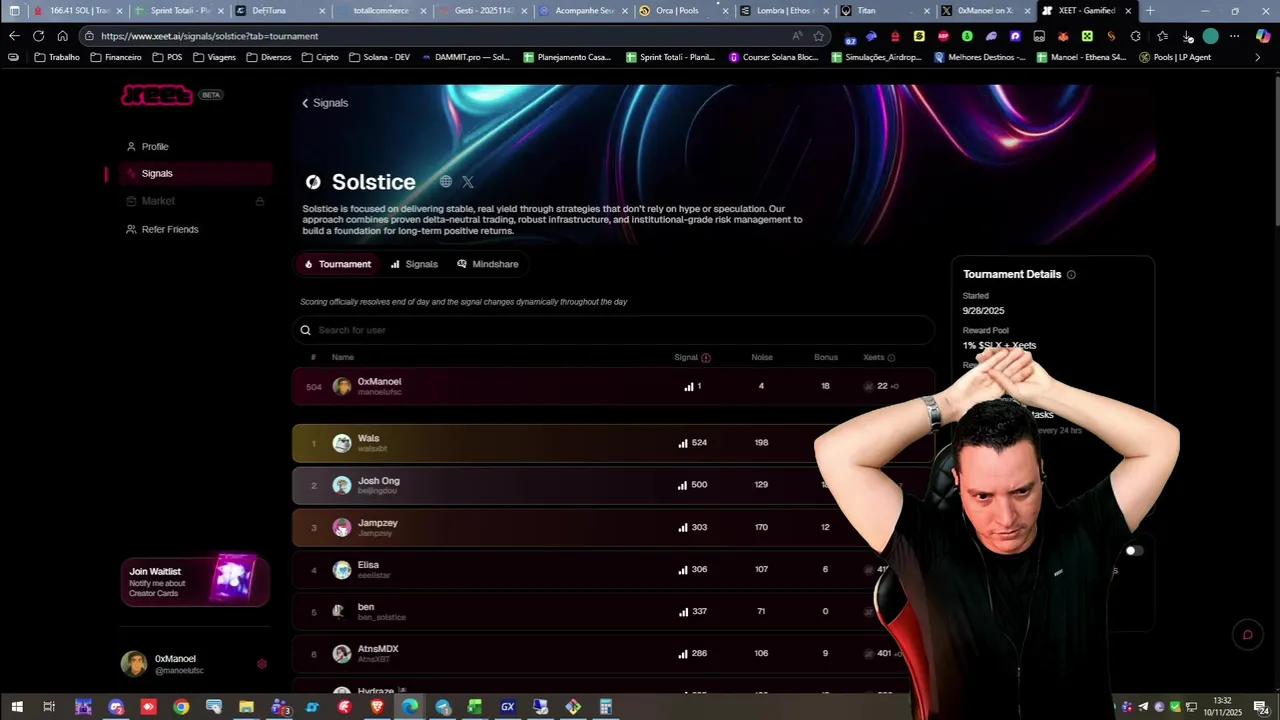
Task: Open the Titan browser tab
Action: click(886, 11)
